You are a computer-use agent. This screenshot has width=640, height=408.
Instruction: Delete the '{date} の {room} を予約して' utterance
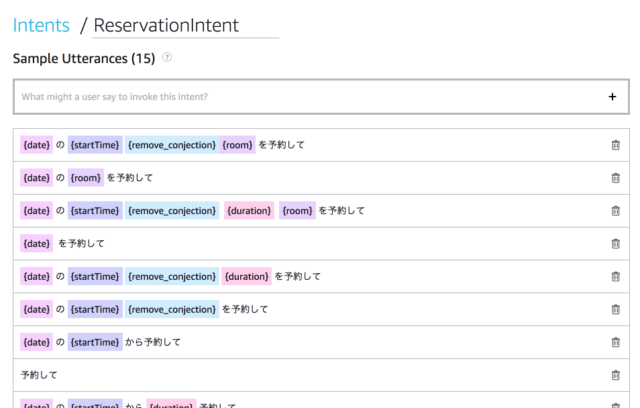[616, 178]
